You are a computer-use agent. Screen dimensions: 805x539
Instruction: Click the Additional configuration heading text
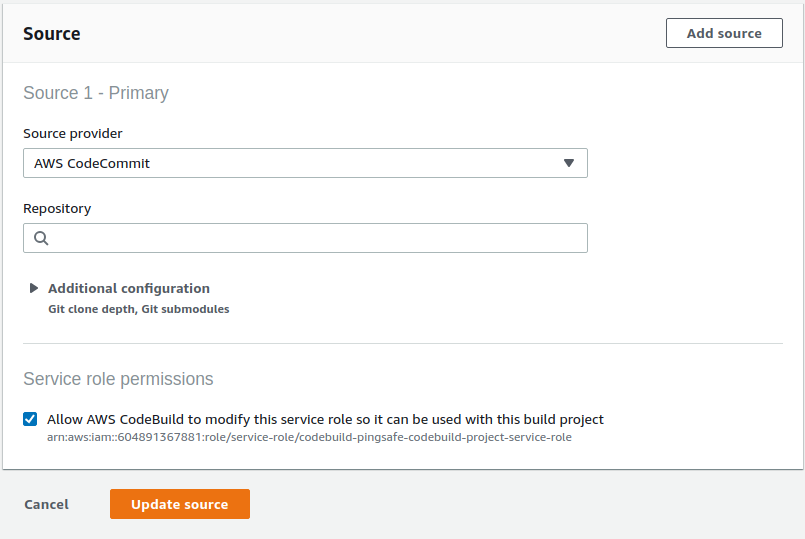pyautogui.click(x=129, y=288)
